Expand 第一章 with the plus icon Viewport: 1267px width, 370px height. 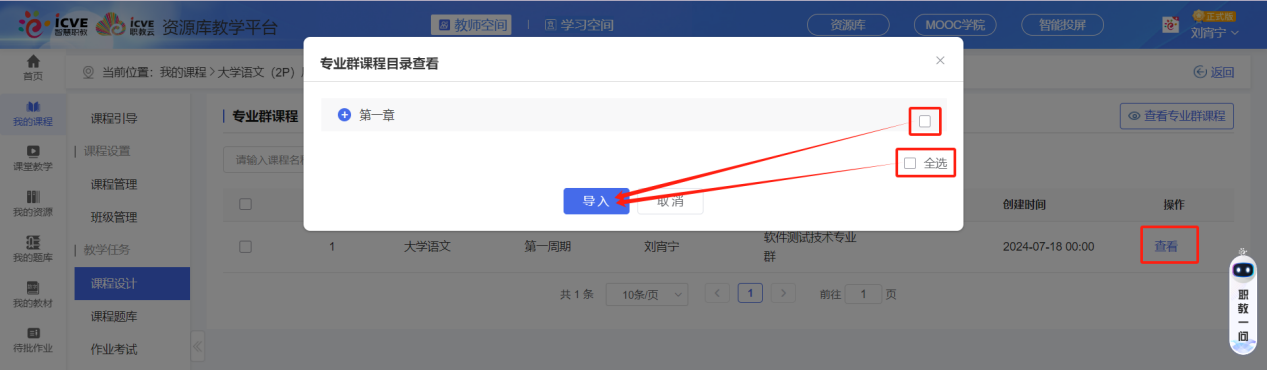point(344,115)
